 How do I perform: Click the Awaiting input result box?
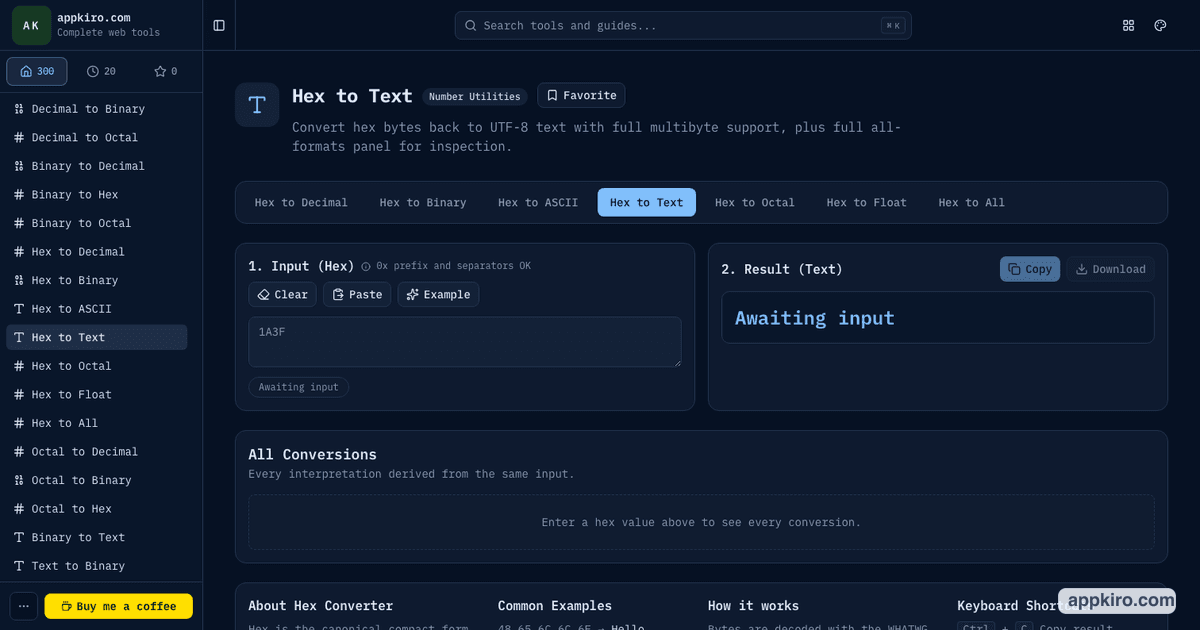pos(938,317)
